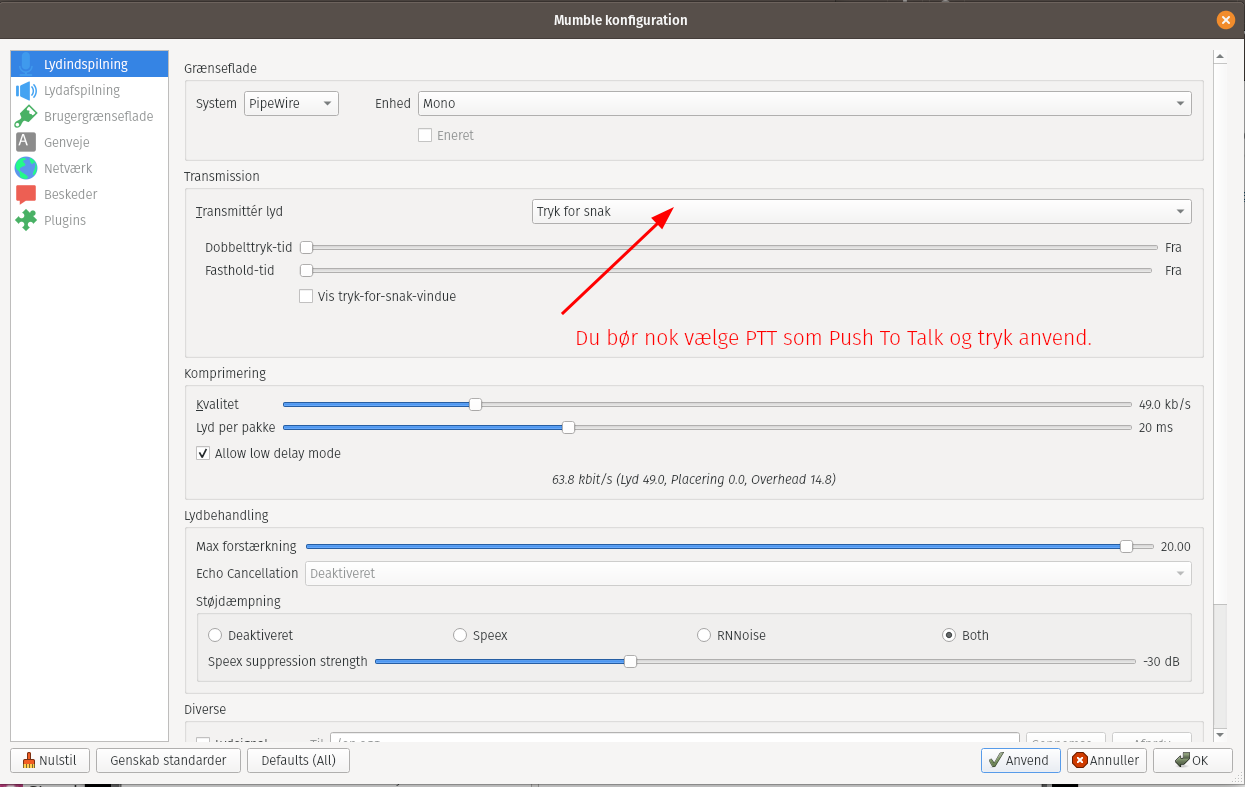Screen dimensions: 1245x787
Task: Click the Lydindspilning microphone icon
Action: coord(26,64)
